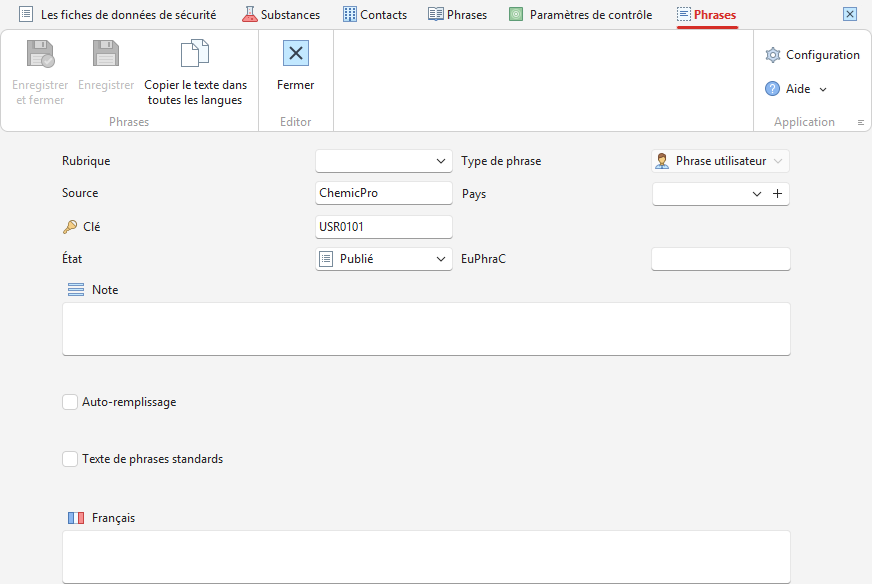Switch to Les fiches de données de sécurité tab

coord(117,14)
